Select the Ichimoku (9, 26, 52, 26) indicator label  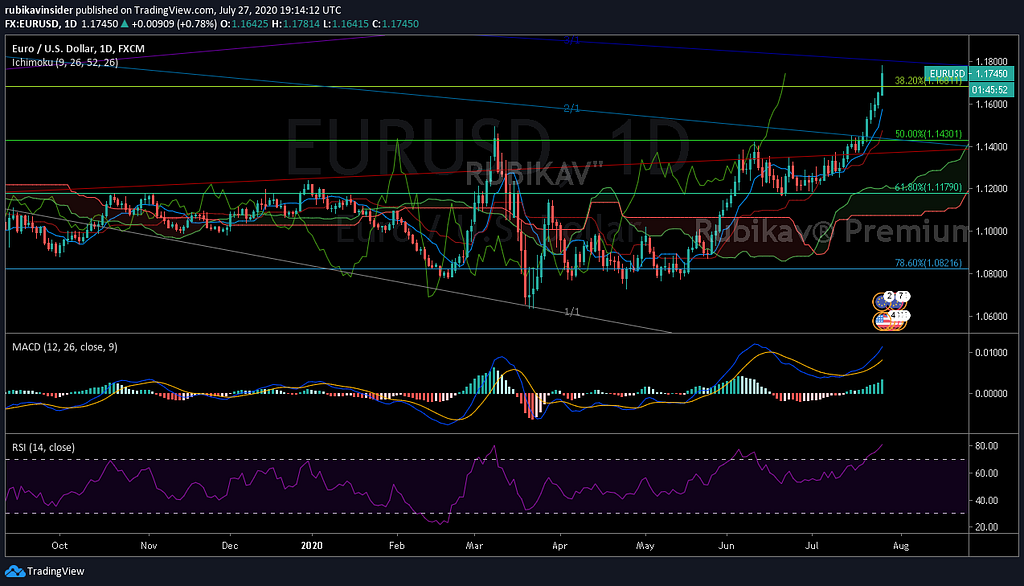coord(65,63)
